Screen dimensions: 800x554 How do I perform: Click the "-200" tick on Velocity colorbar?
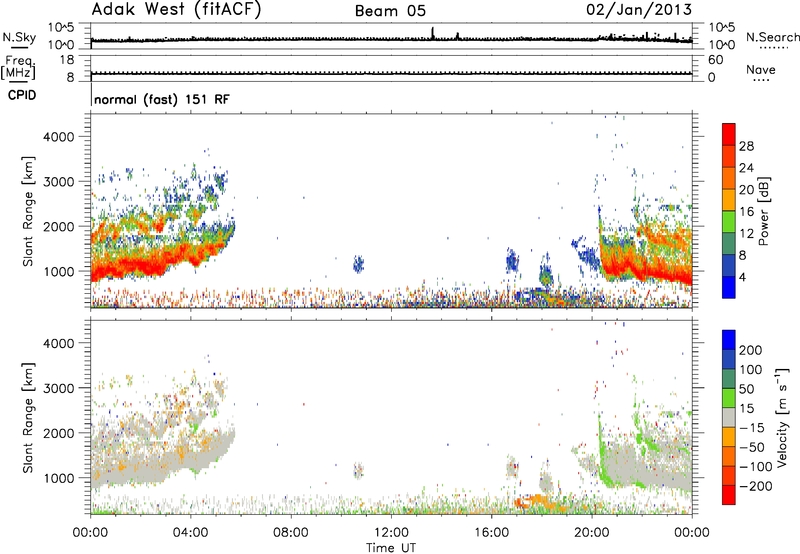pyautogui.click(x=755, y=486)
